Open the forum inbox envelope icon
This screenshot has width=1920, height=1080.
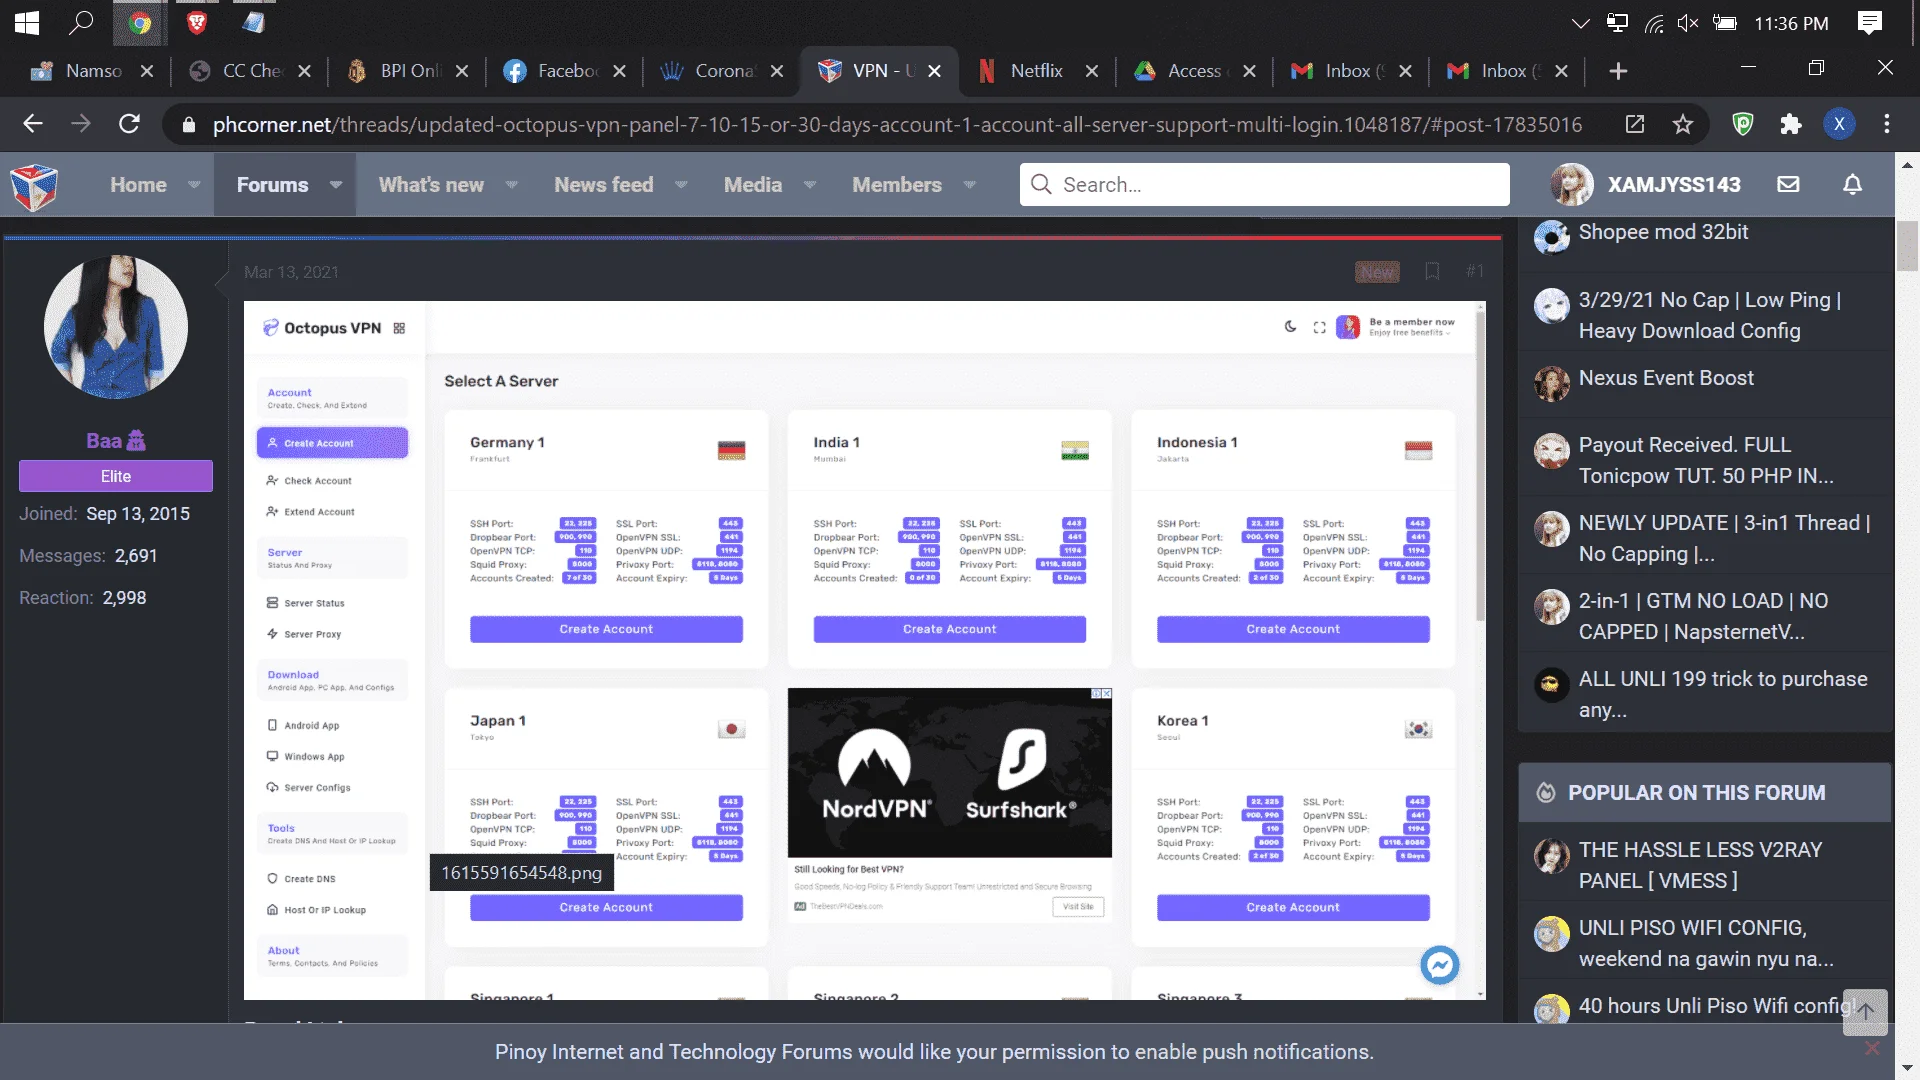tap(1788, 184)
